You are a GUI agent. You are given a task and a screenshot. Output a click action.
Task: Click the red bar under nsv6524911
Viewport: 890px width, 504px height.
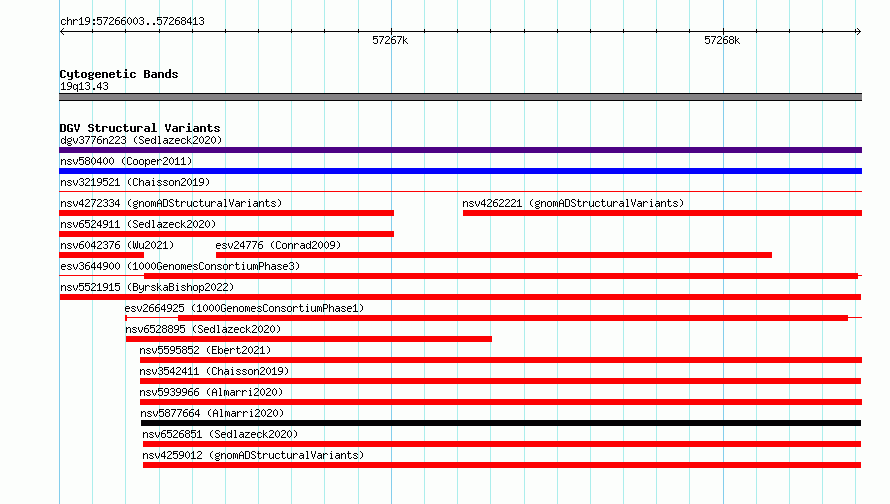226,234
